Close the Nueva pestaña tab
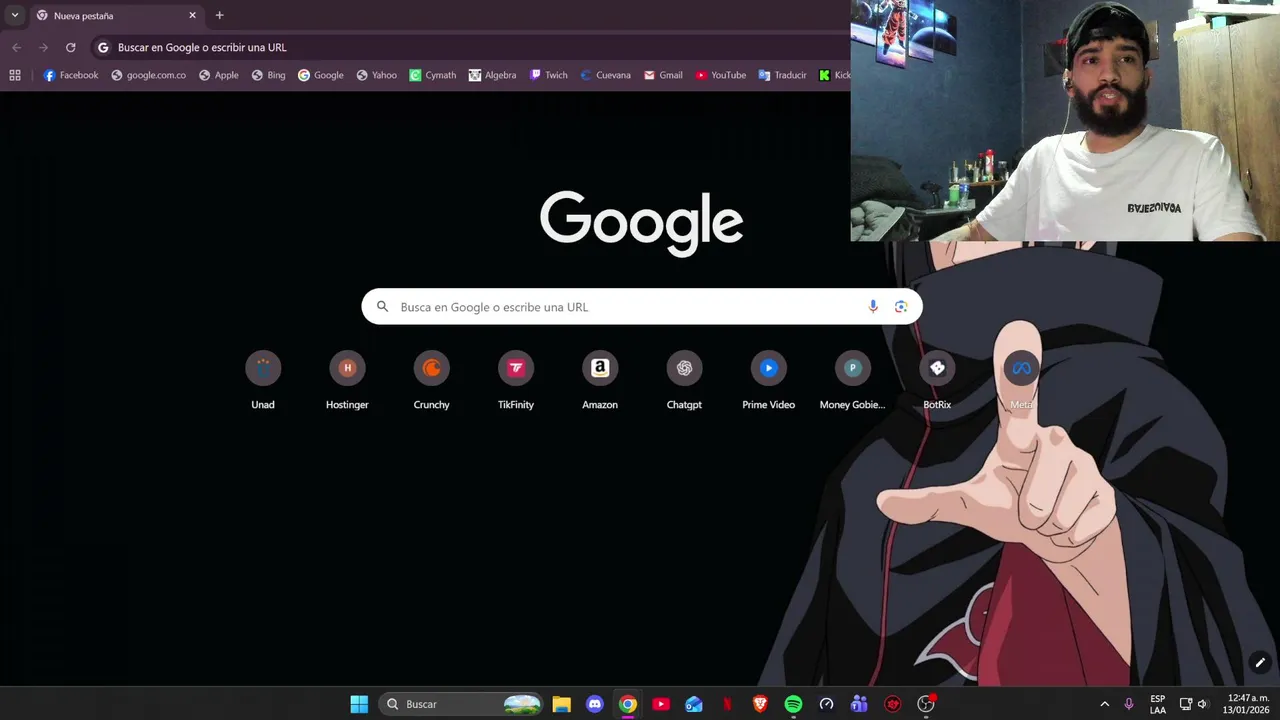Screen dimensions: 1280x720 (192, 15)
